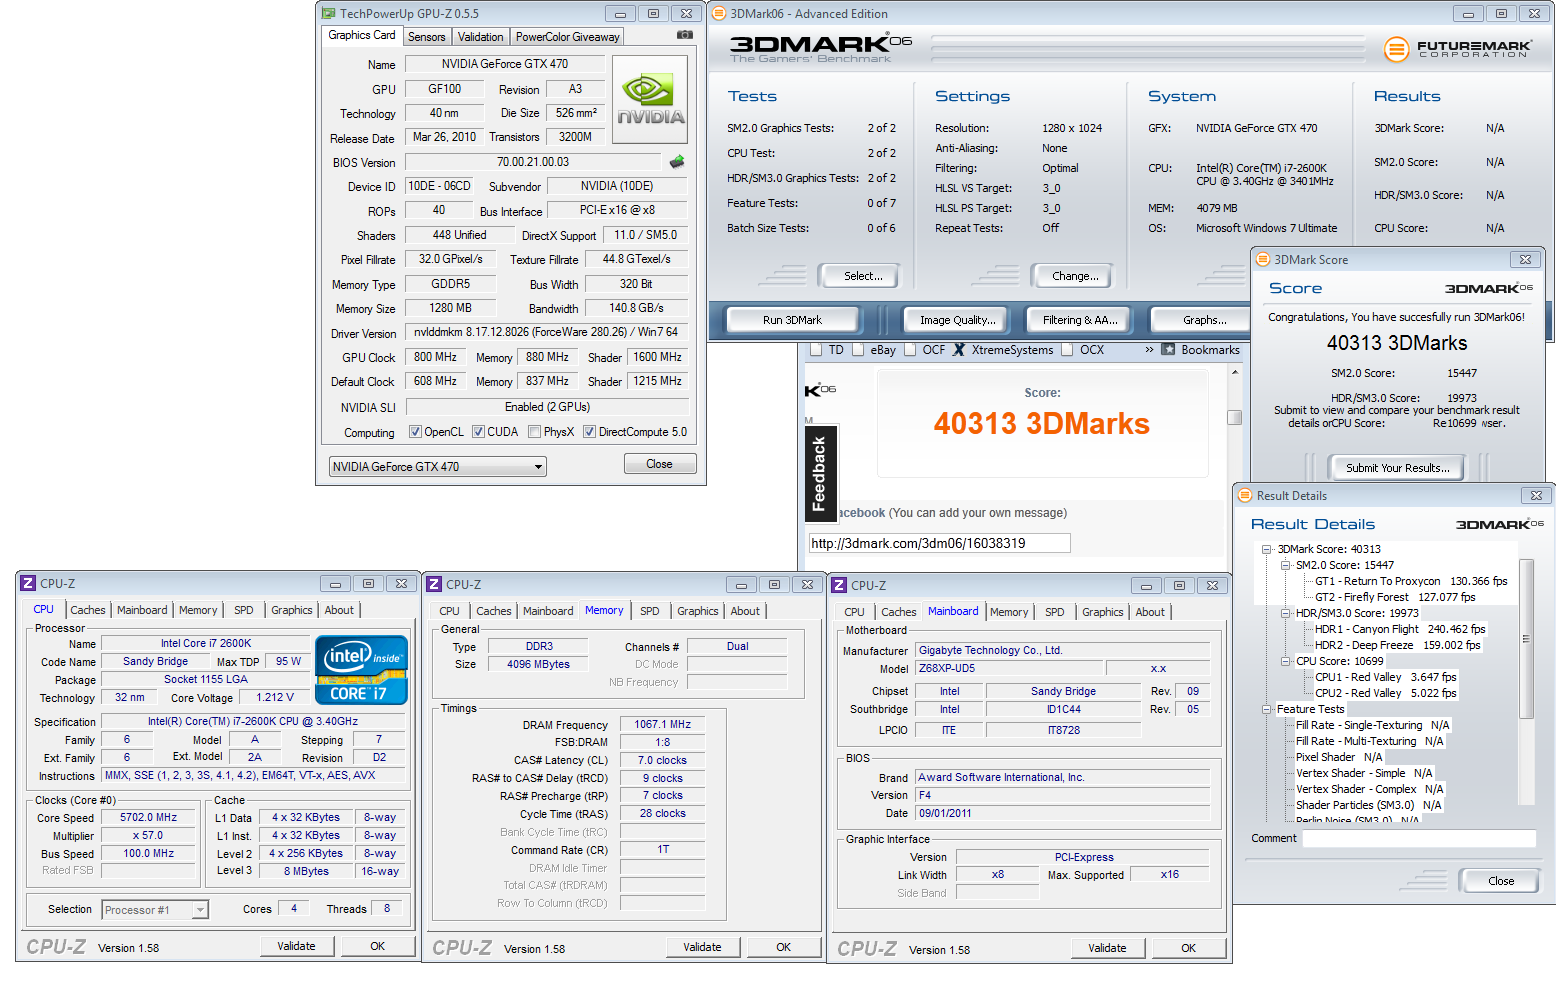Toggle the DirectCompute 5.0 checkbox
This screenshot has height=990, width=1556.
(590, 432)
